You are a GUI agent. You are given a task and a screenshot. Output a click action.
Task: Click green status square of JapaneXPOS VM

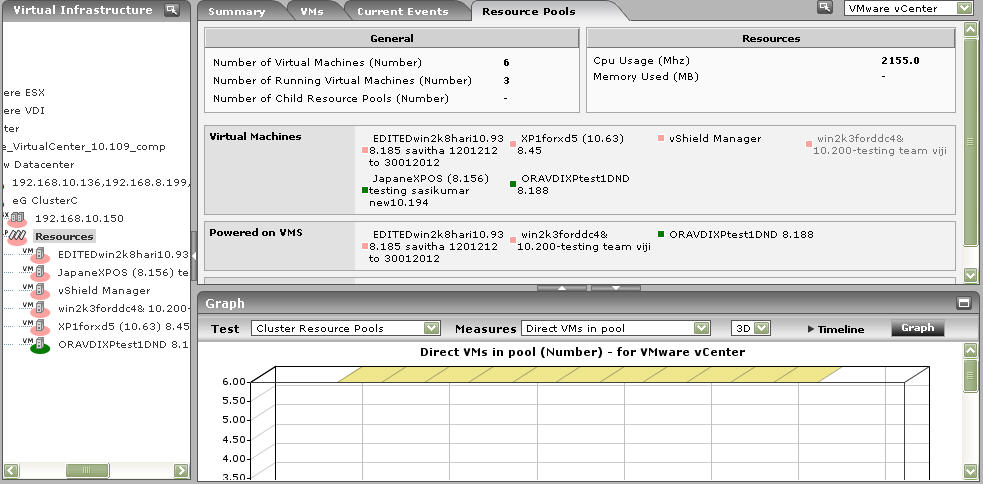[365, 190]
